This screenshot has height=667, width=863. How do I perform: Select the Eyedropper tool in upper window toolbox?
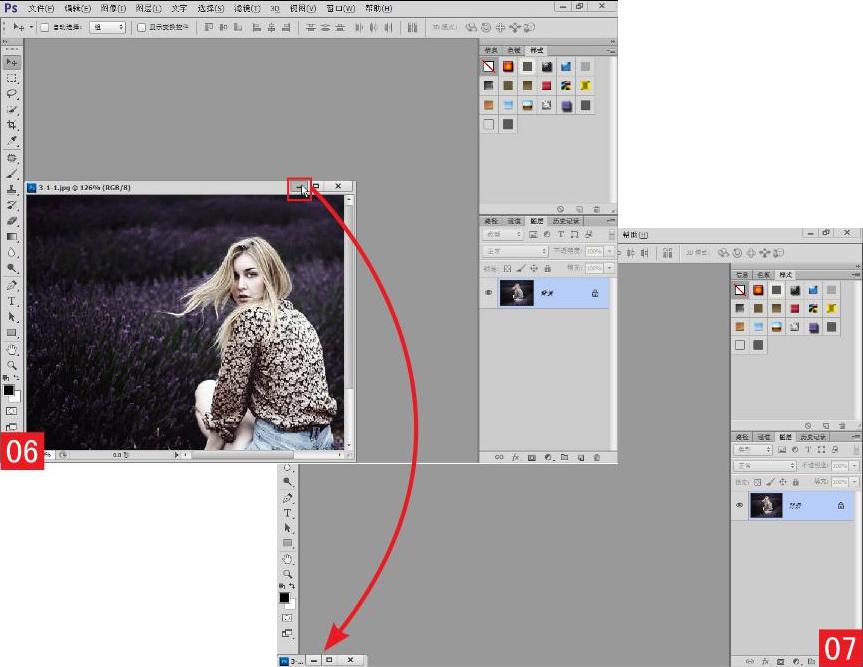[12, 141]
